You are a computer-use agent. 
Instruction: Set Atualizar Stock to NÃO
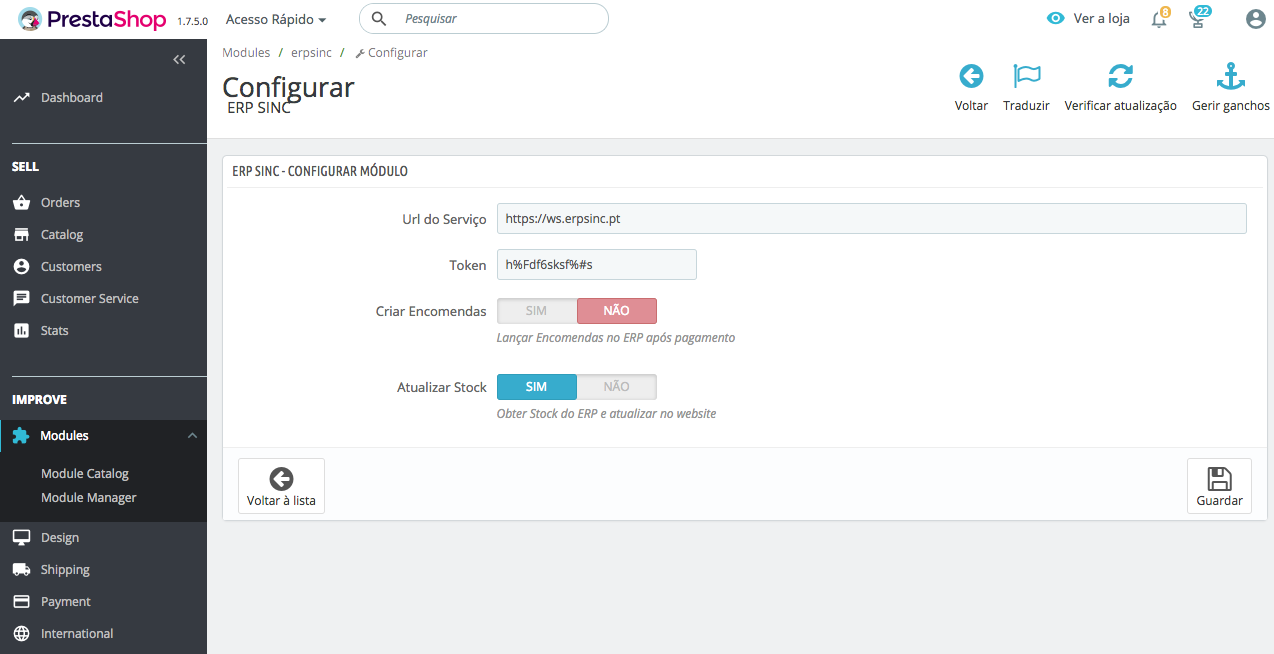[x=617, y=387]
